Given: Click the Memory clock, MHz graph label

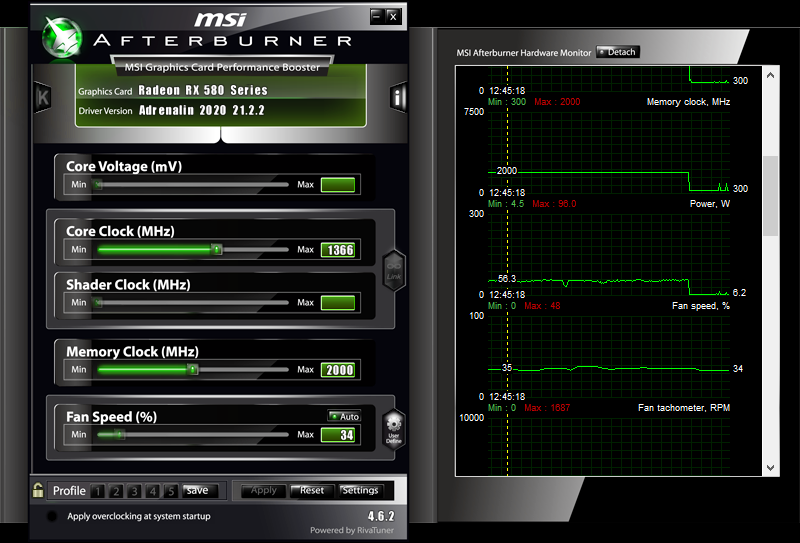Looking at the screenshot, I should click(x=688, y=102).
